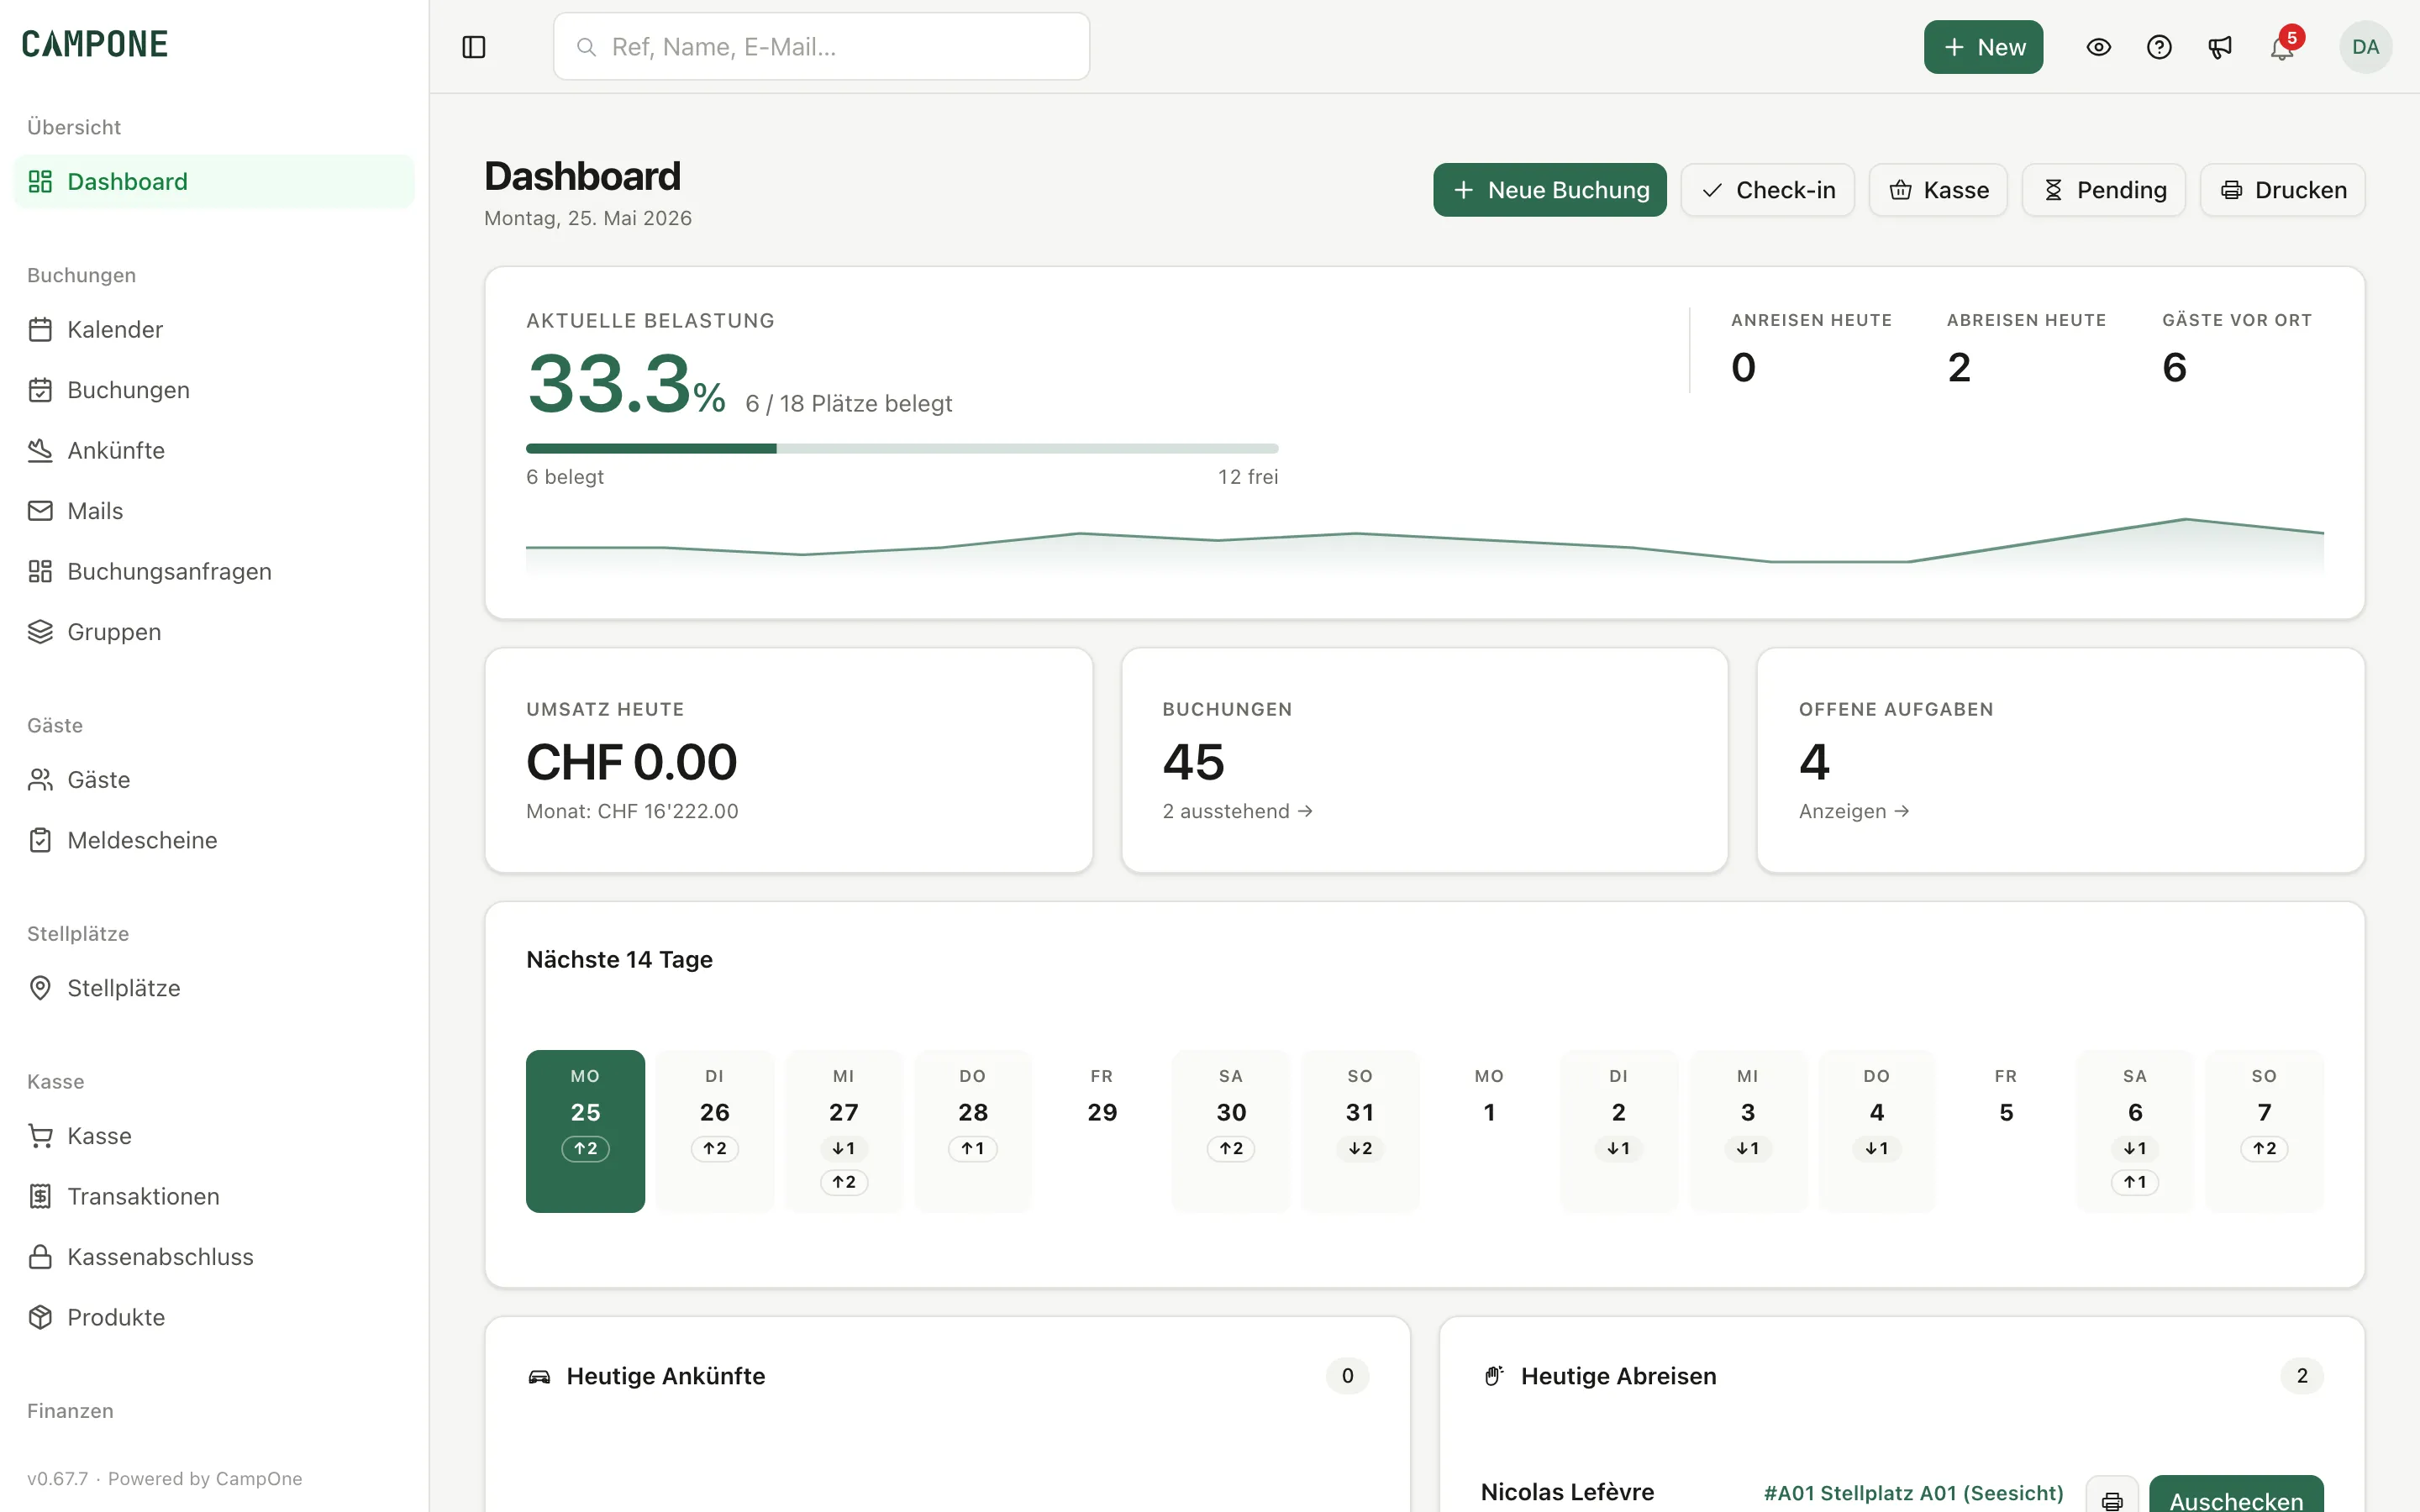Open the megaphone announcements icon
2420x1512 pixels.
tap(2220, 47)
